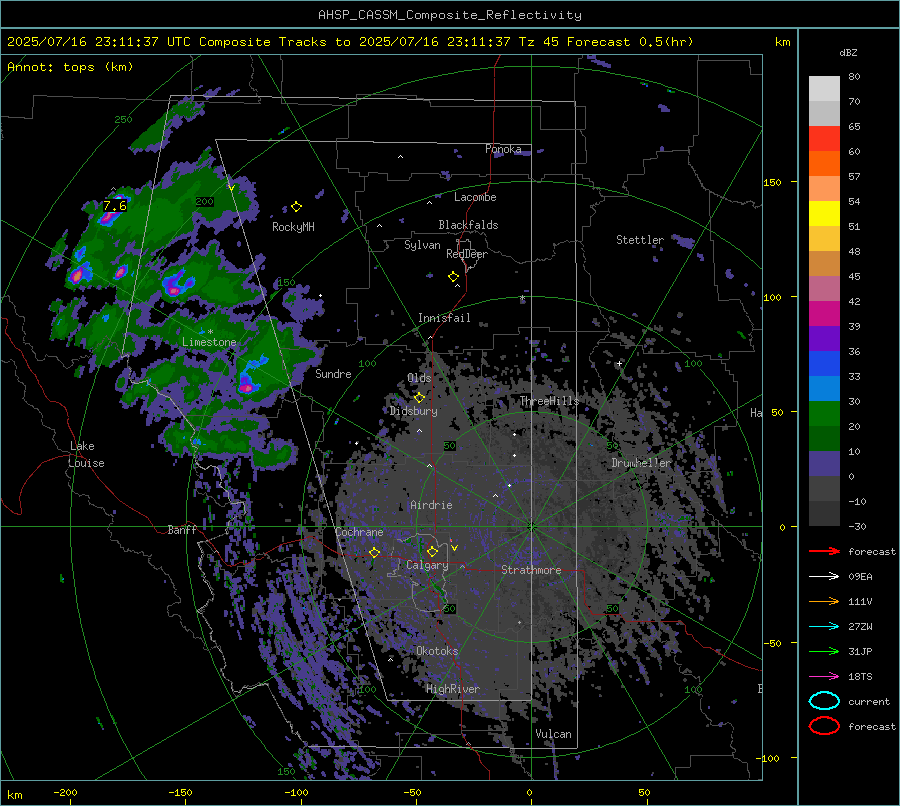Click the Innisfail city label

444,318
